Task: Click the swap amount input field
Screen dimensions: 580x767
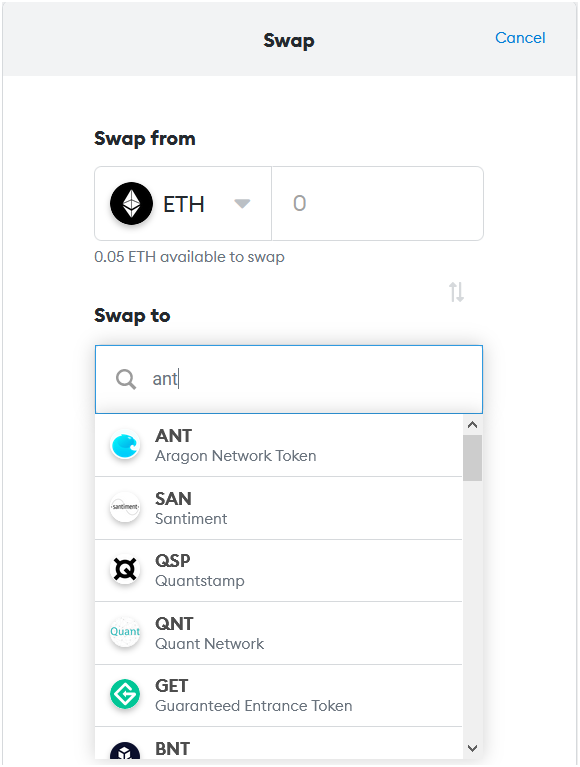Action: (x=378, y=203)
